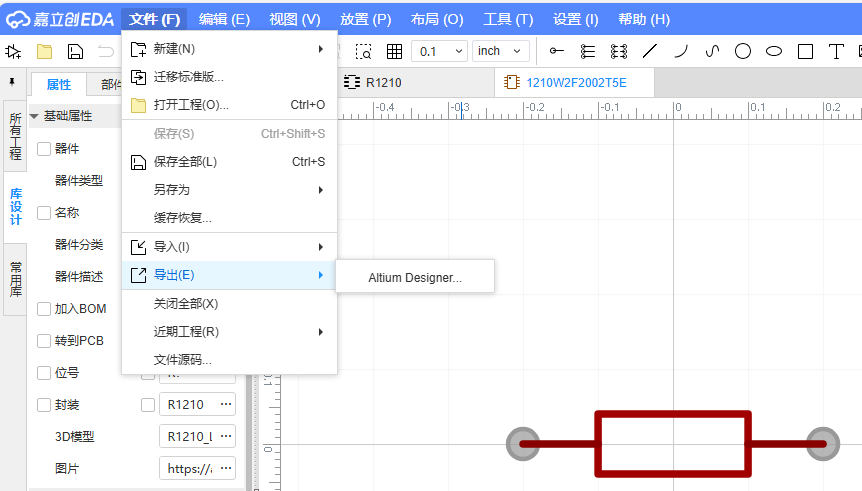Viewport: 862px width, 491px height.
Task: Collapse the 基础属性 section
Action: (34, 116)
